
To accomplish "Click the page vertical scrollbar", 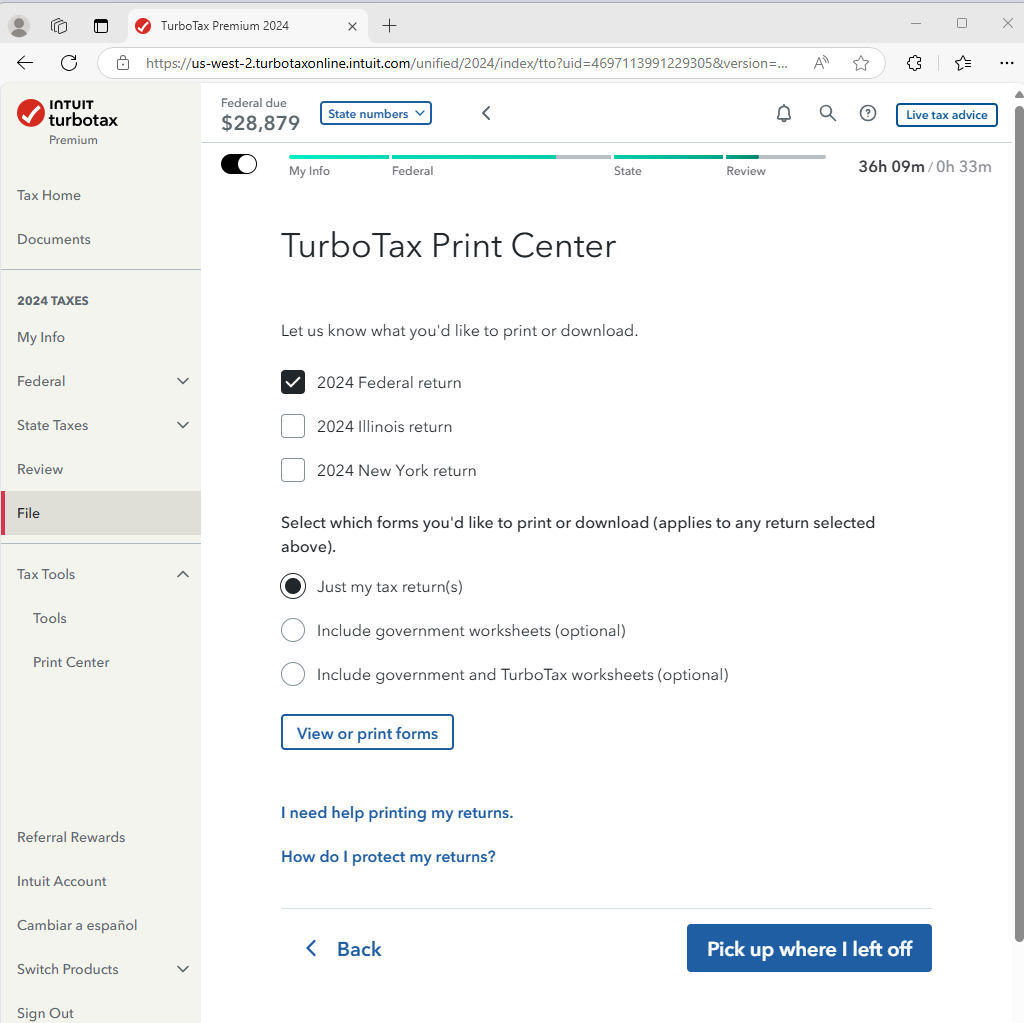I will (1019, 523).
